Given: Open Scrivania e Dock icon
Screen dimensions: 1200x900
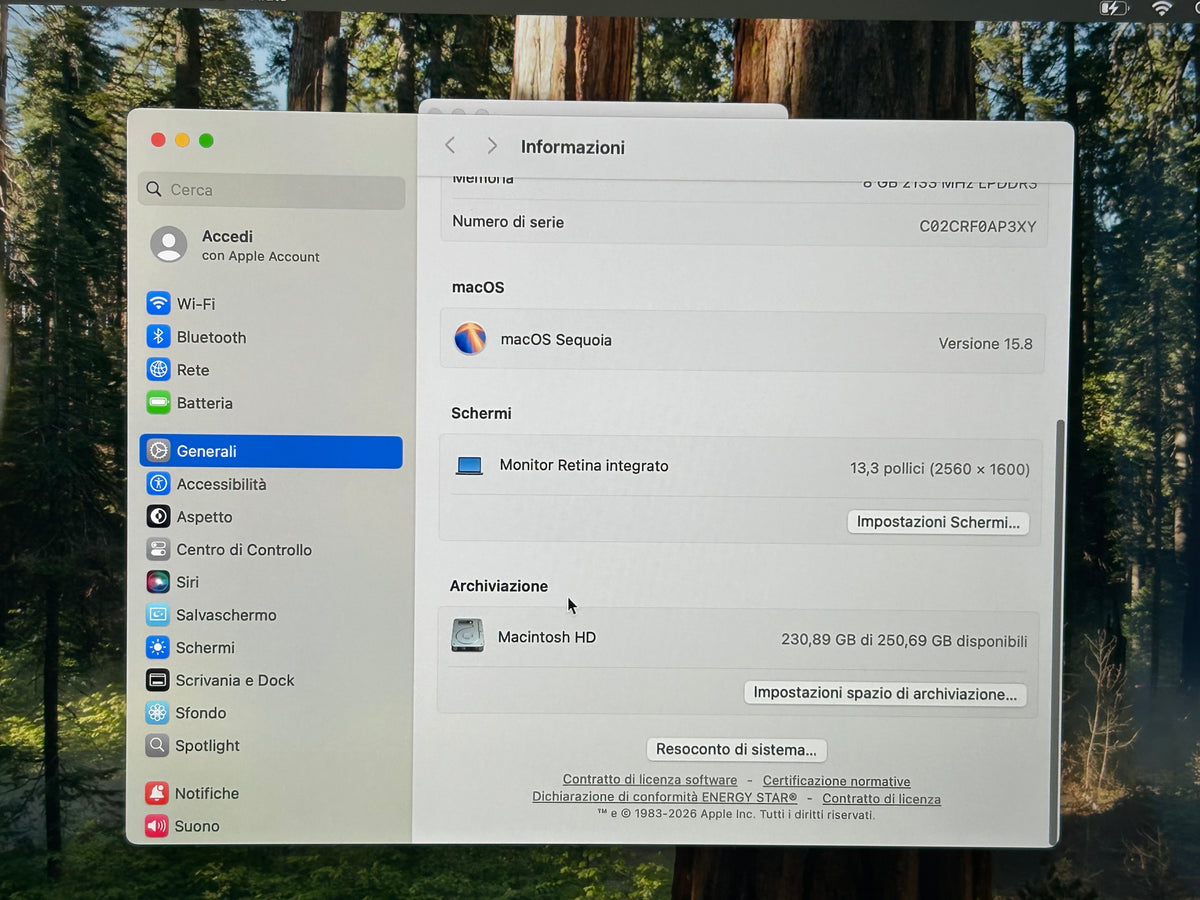Looking at the screenshot, I should click(x=158, y=680).
